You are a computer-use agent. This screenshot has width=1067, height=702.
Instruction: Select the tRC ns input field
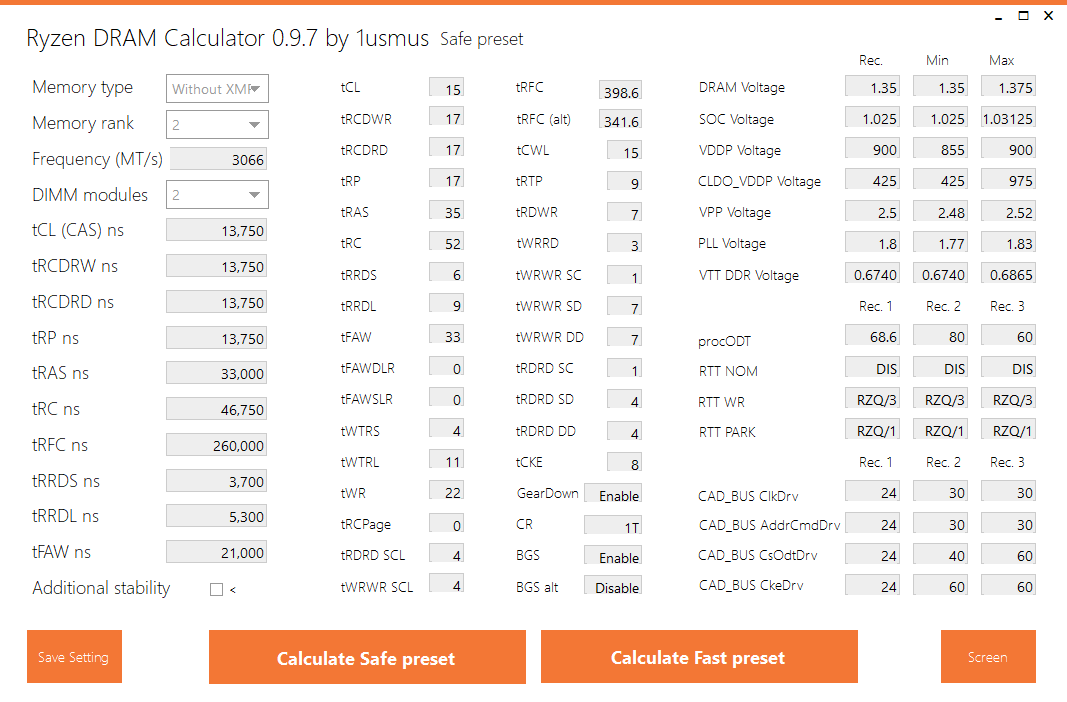[x=216, y=409]
